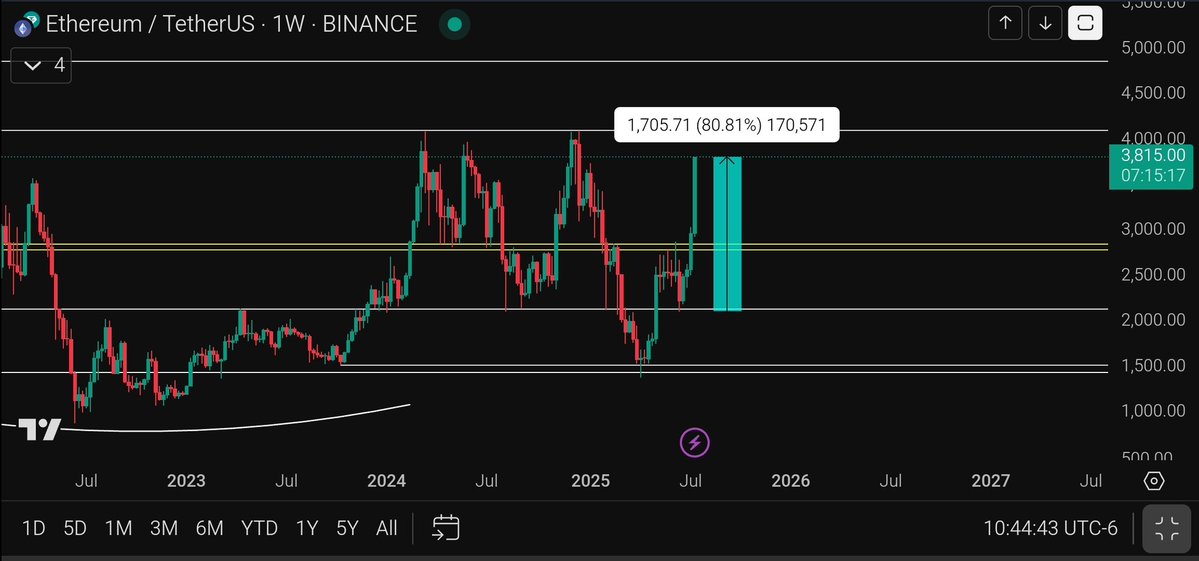
Task: Click the 1,500.00 price axis label
Action: pyautogui.click(x=1153, y=365)
